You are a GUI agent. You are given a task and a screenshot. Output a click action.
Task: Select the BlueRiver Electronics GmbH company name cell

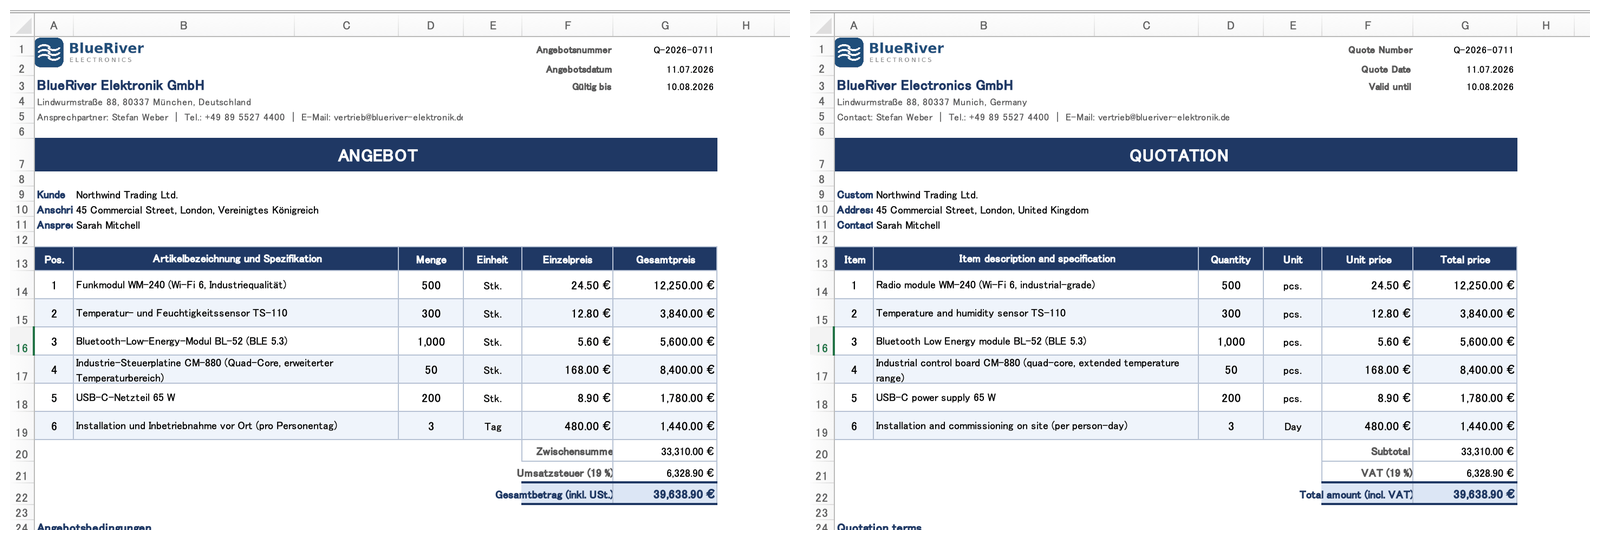(x=925, y=86)
